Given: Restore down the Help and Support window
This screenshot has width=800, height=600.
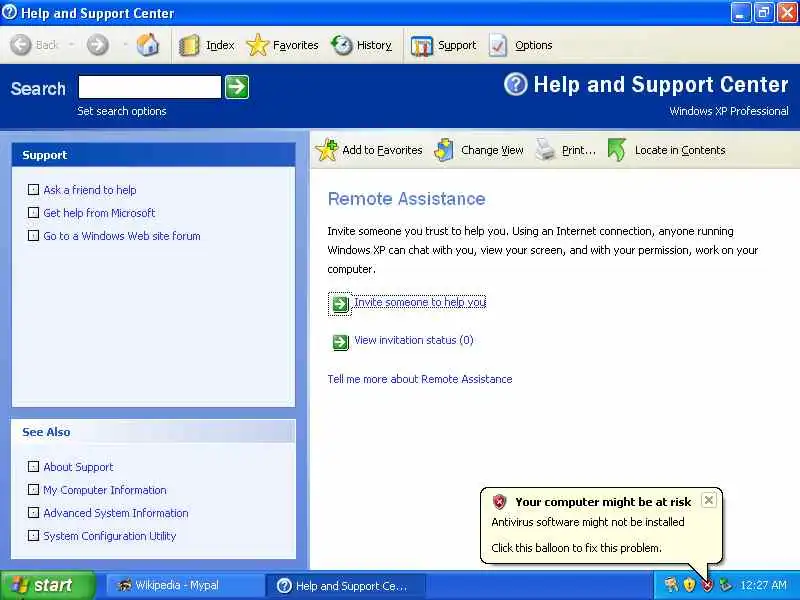Looking at the screenshot, I should 764,13.
